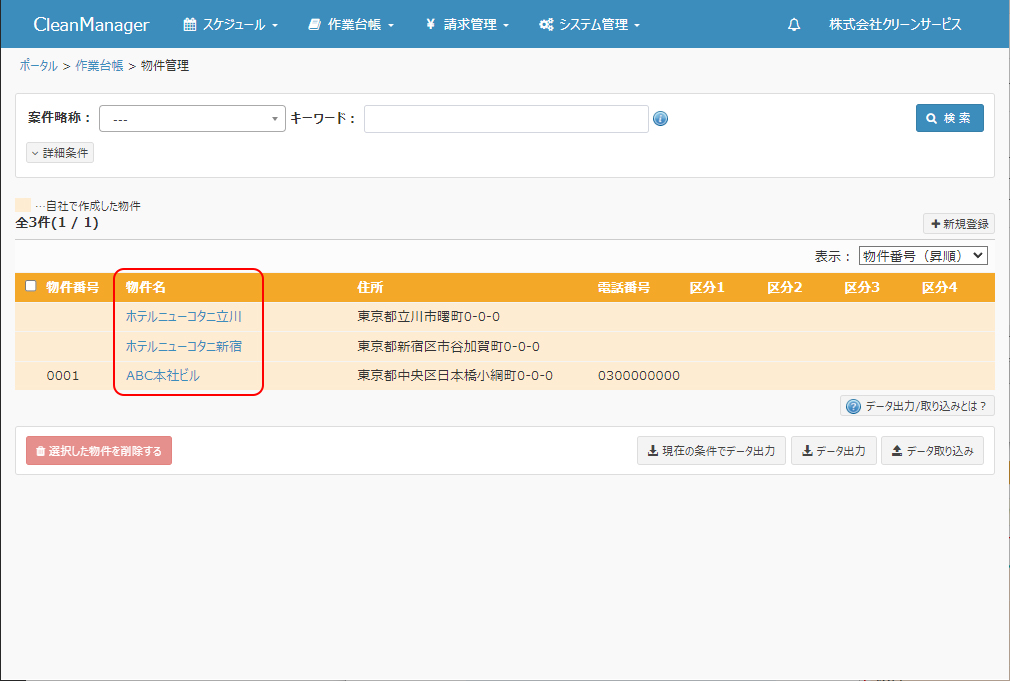
Task: Toggle the select-all checkbox in table header
Action: tap(31, 286)
